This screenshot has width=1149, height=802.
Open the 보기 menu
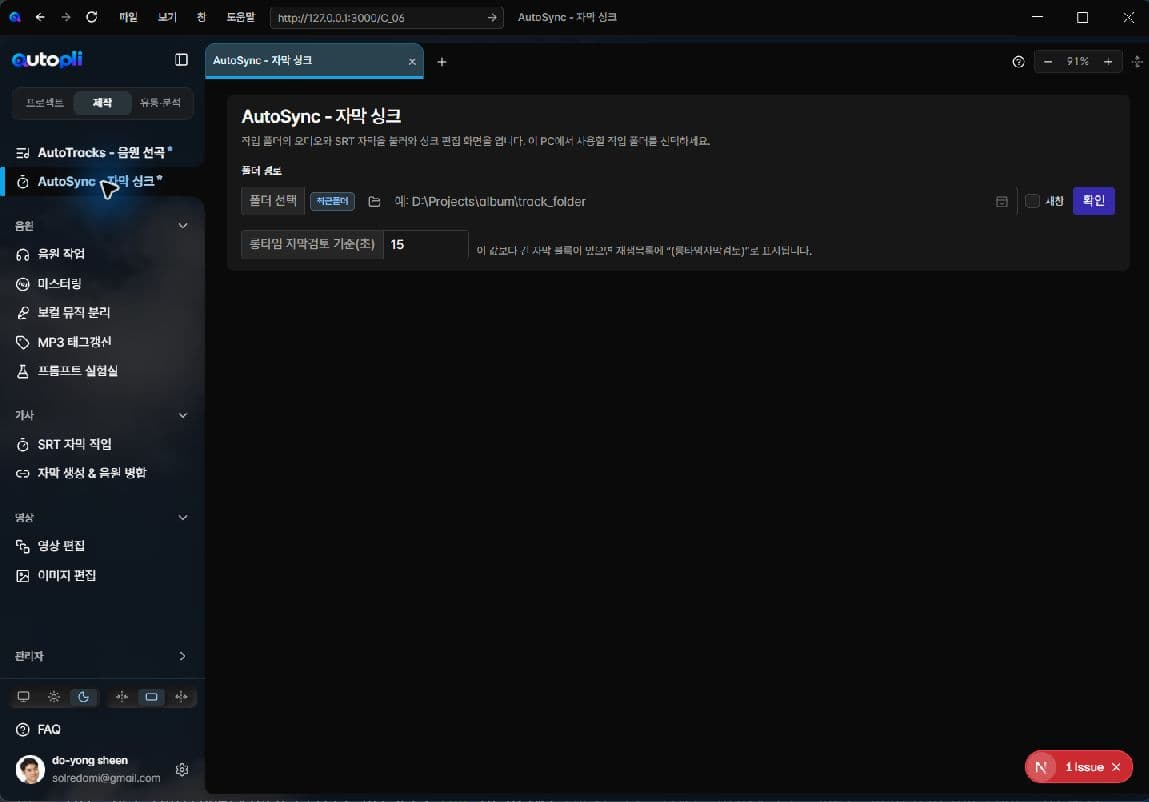click(167, 17)
